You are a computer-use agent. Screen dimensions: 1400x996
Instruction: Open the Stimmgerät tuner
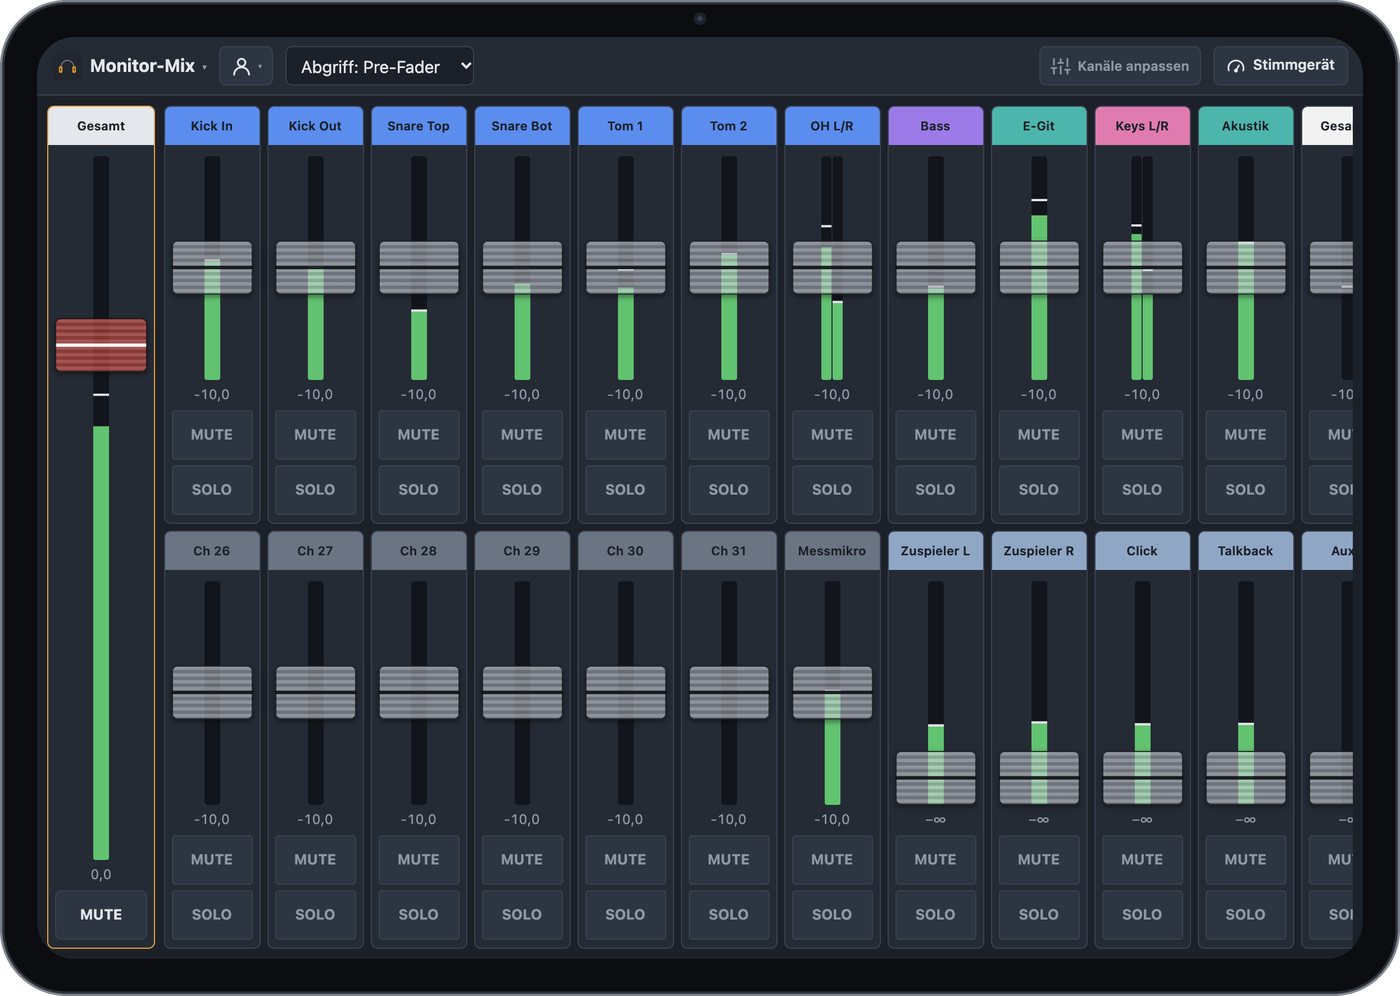(x=1281, y=66)
